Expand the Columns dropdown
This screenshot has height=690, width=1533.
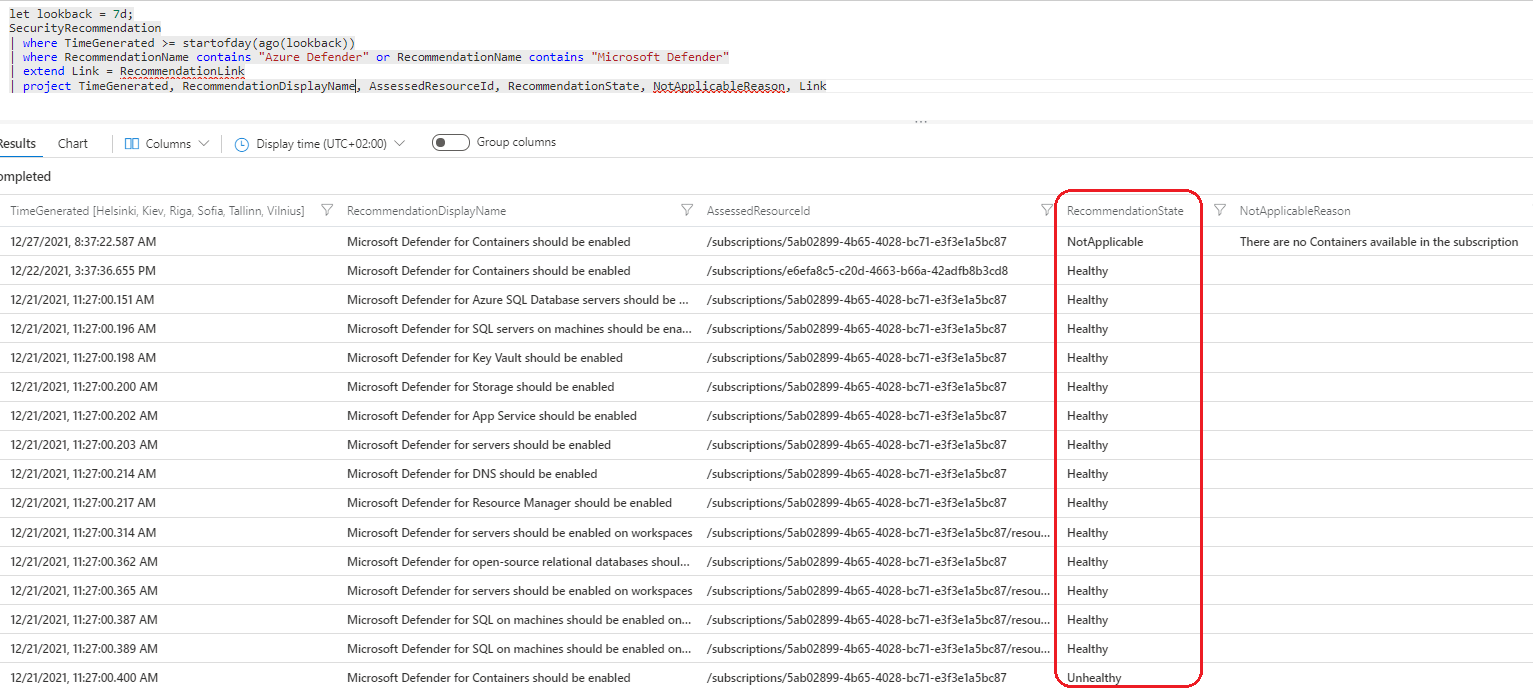167,144
